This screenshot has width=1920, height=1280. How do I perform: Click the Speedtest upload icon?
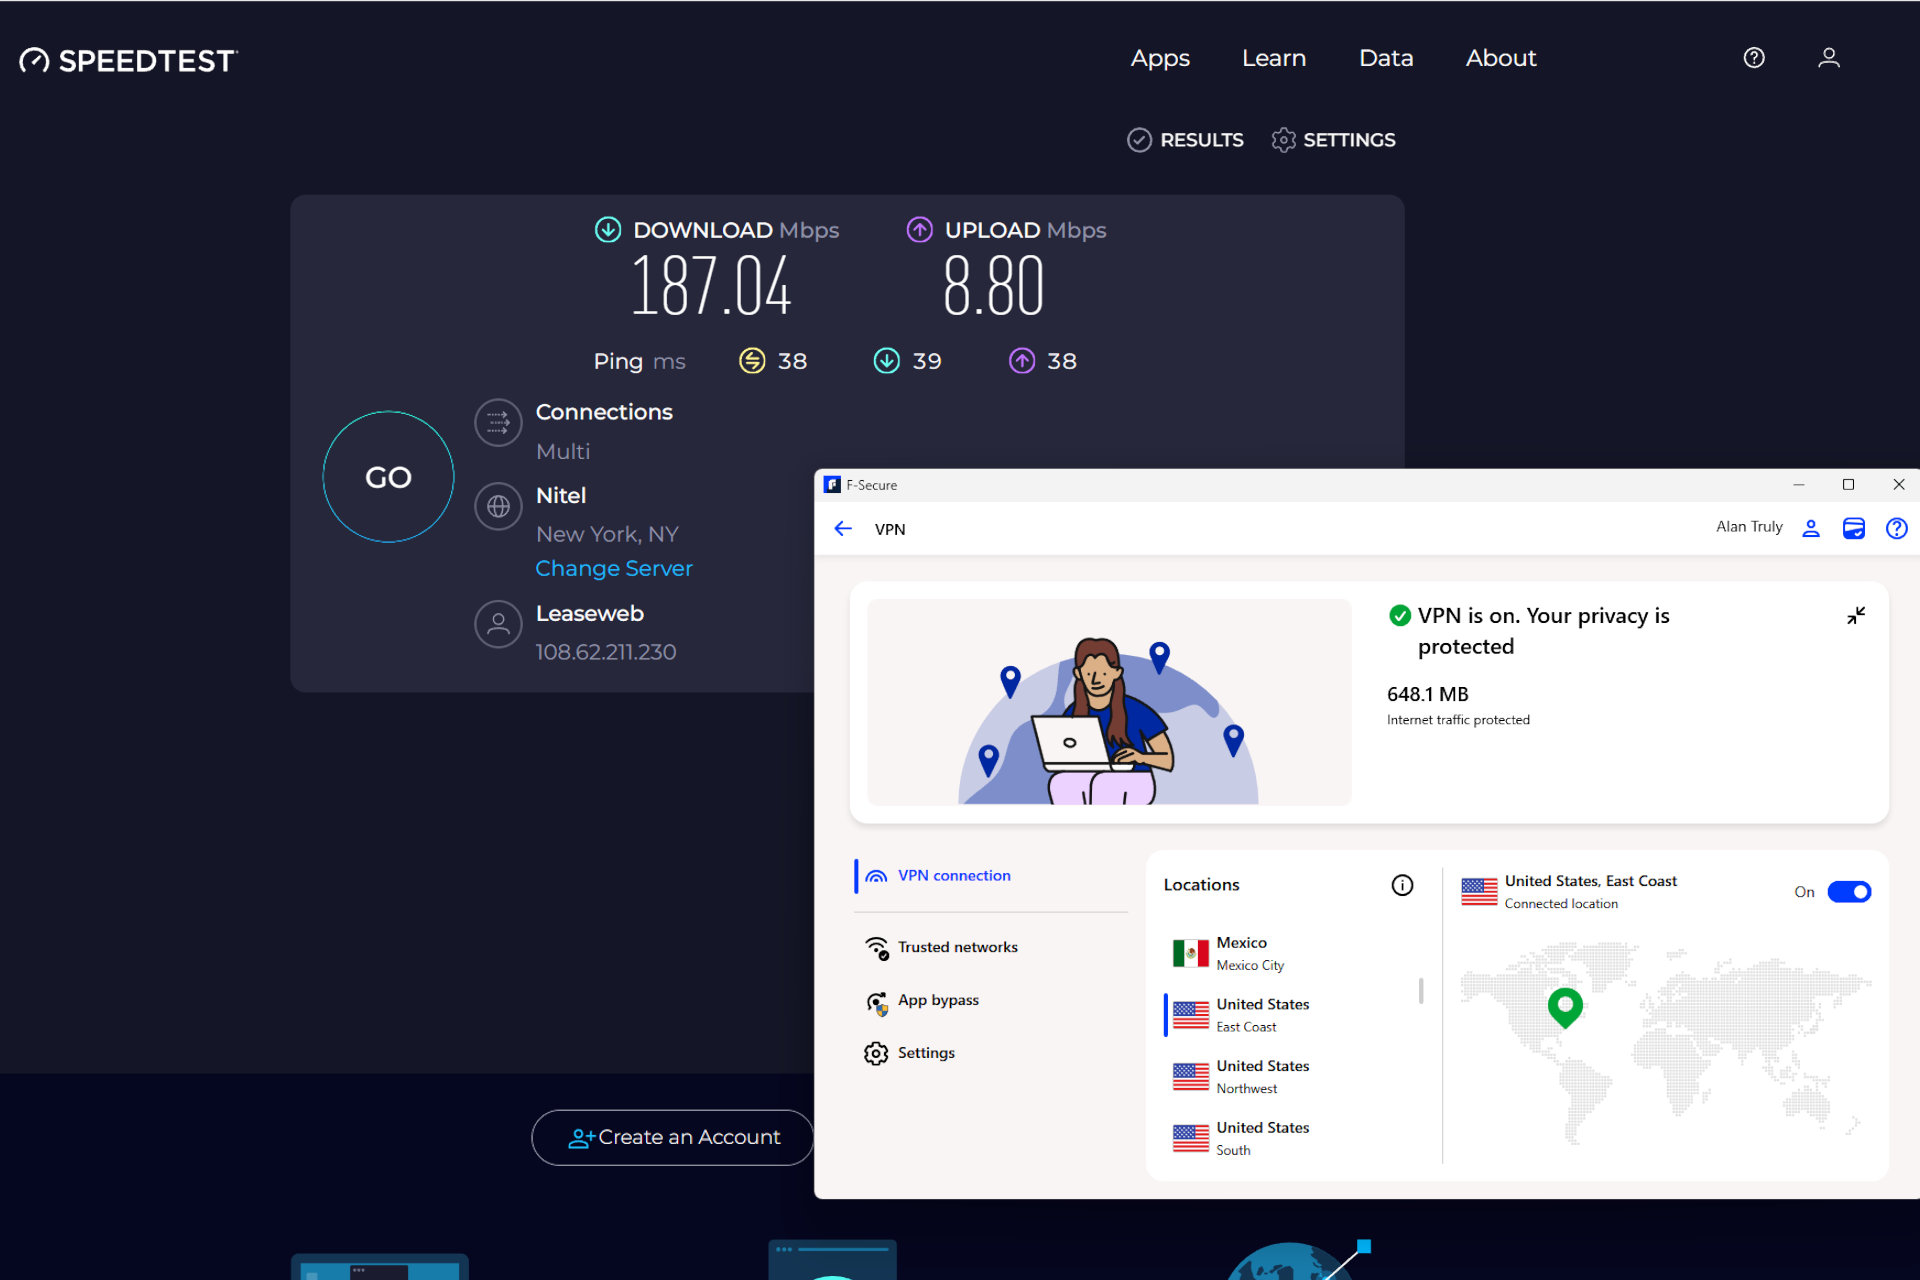(917, 230)
